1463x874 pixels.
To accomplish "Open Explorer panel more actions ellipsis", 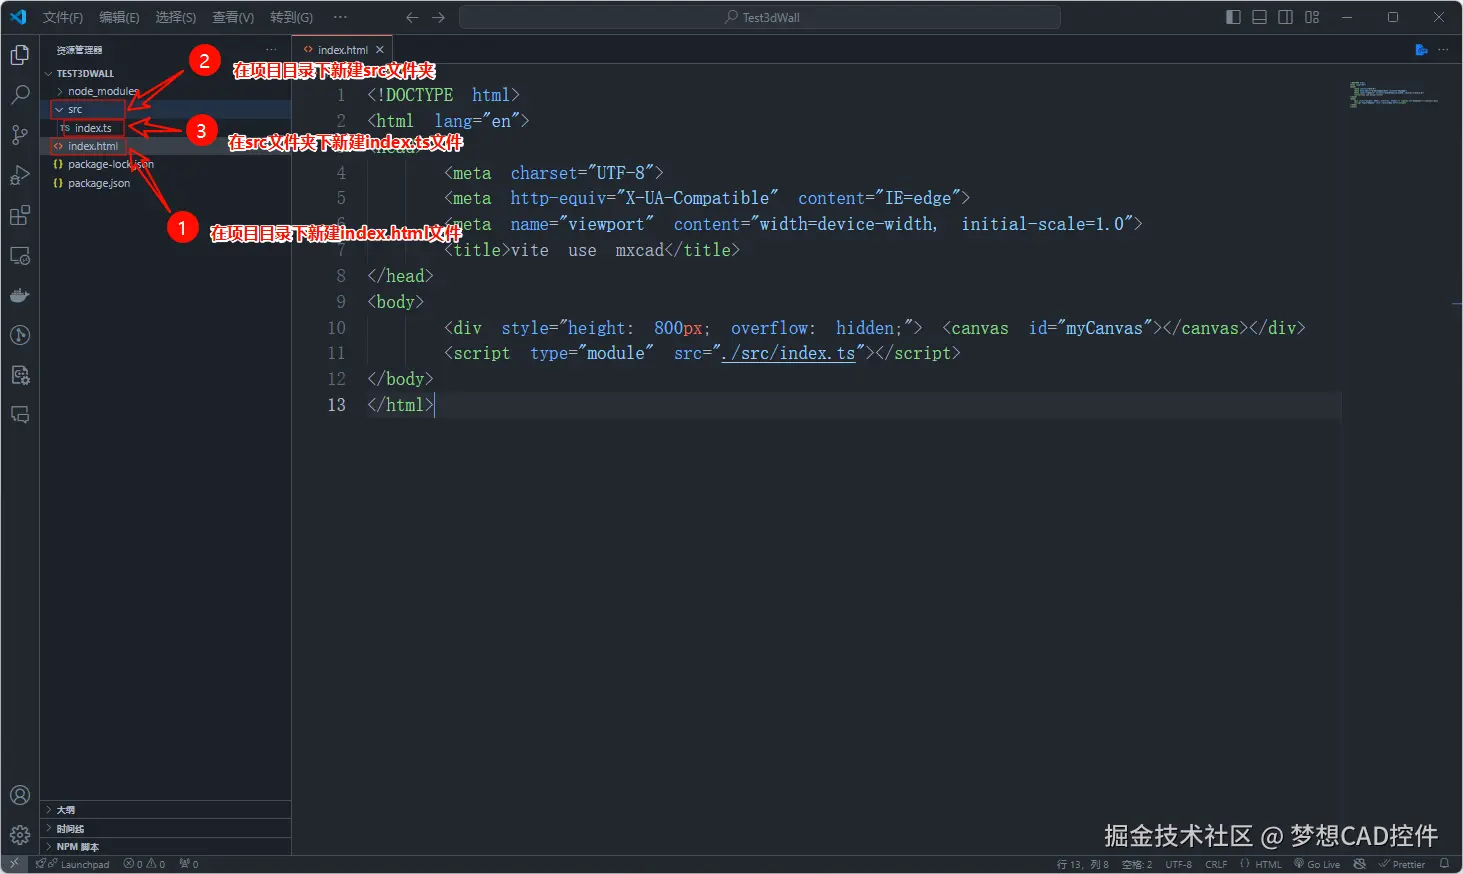I will pos(271,50).
